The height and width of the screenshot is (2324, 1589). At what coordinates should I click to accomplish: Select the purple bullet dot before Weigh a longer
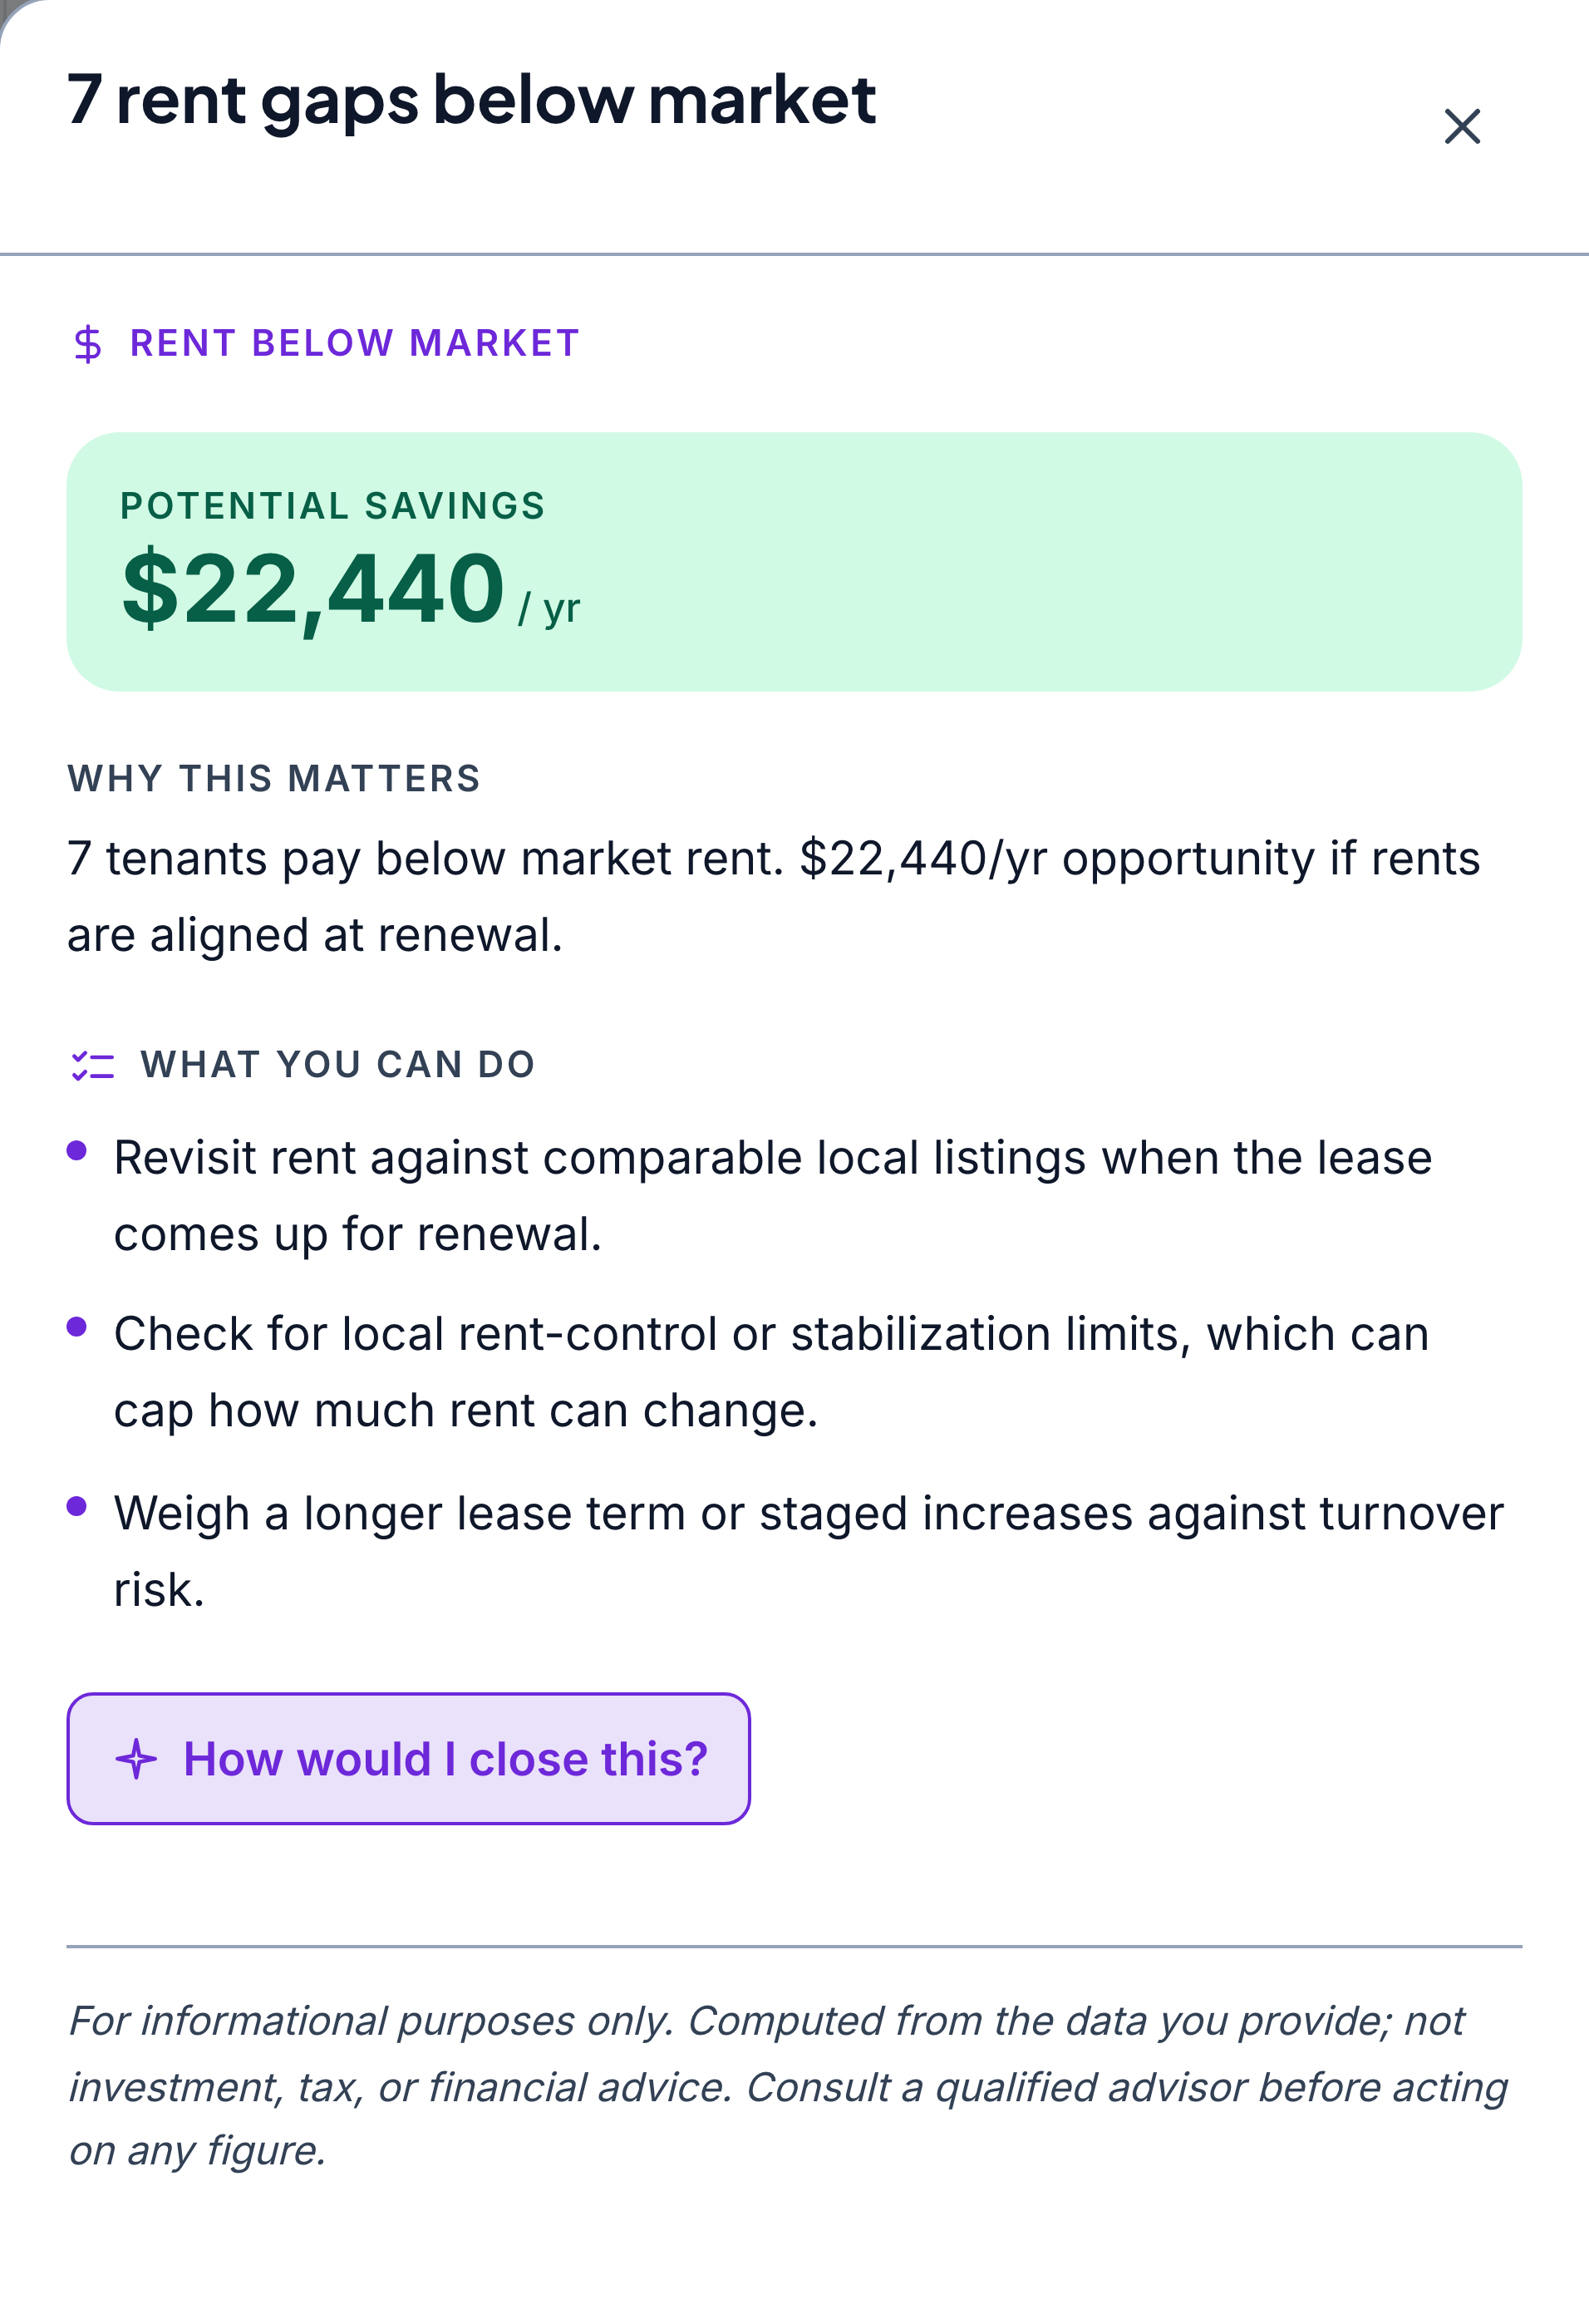pyautogui.click(x=77, y=1505)
